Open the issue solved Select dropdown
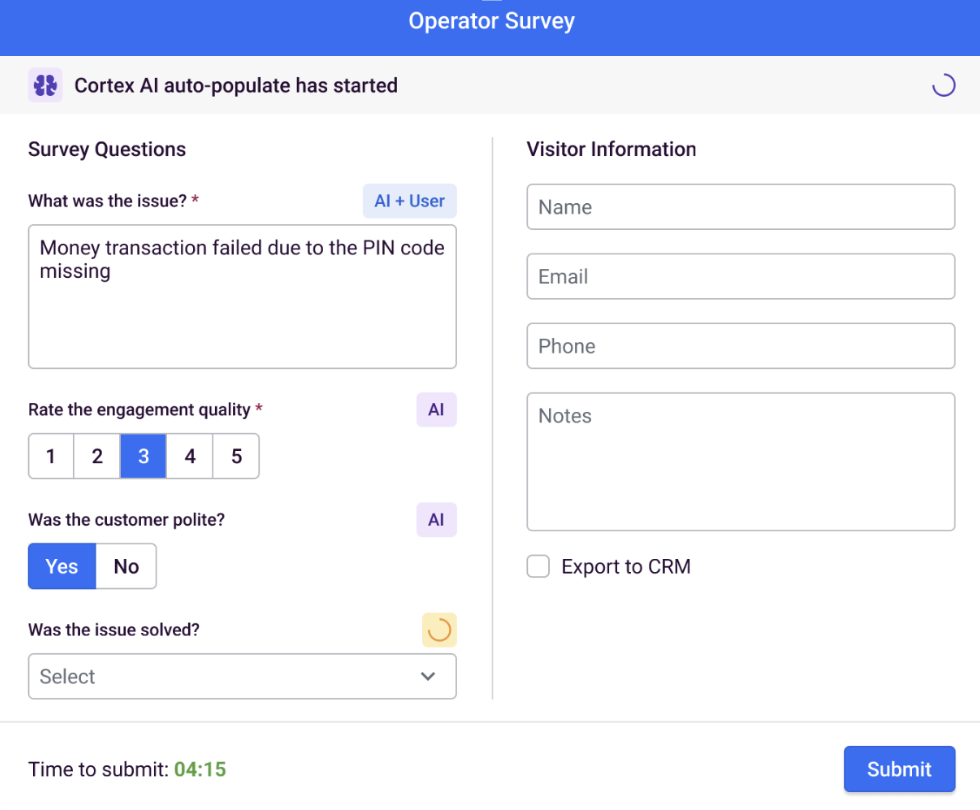The height and width of the screenshot is (810, 980). 242,676
